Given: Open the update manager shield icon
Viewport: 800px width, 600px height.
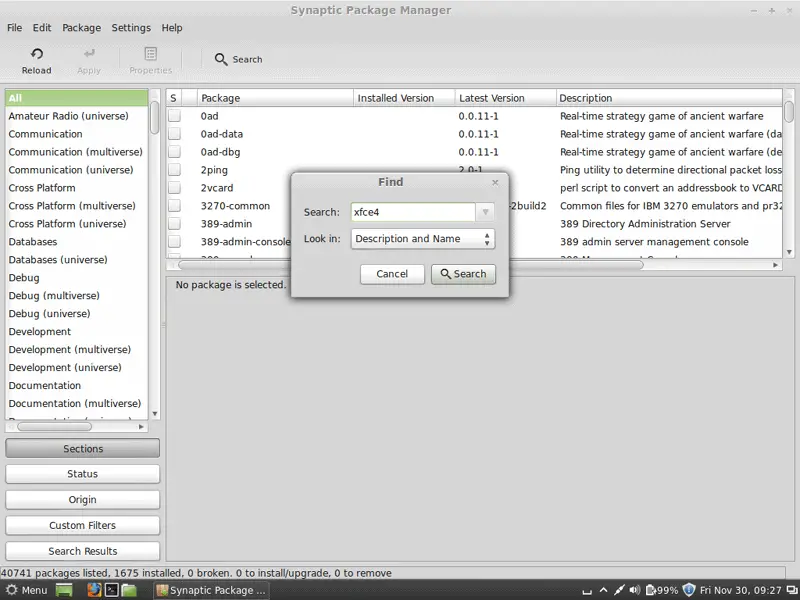Looking at the screenshot, I should coord(689,590).
